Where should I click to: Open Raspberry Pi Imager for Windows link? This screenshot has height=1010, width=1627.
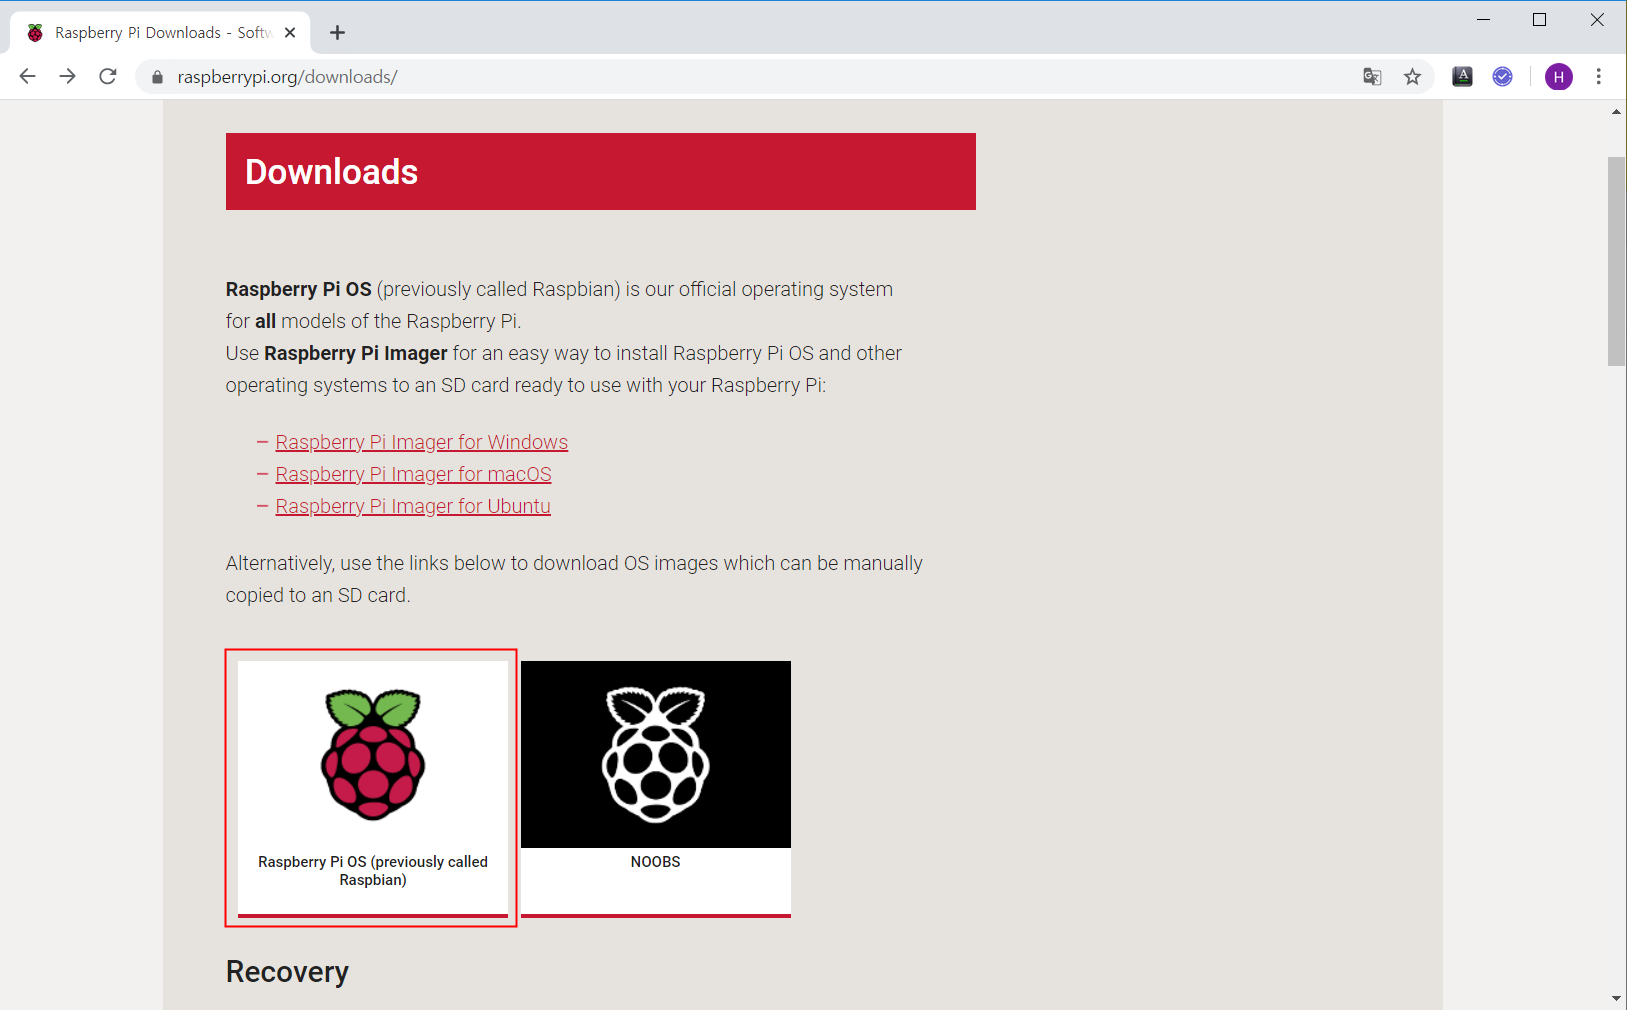(x=421, y=442)
